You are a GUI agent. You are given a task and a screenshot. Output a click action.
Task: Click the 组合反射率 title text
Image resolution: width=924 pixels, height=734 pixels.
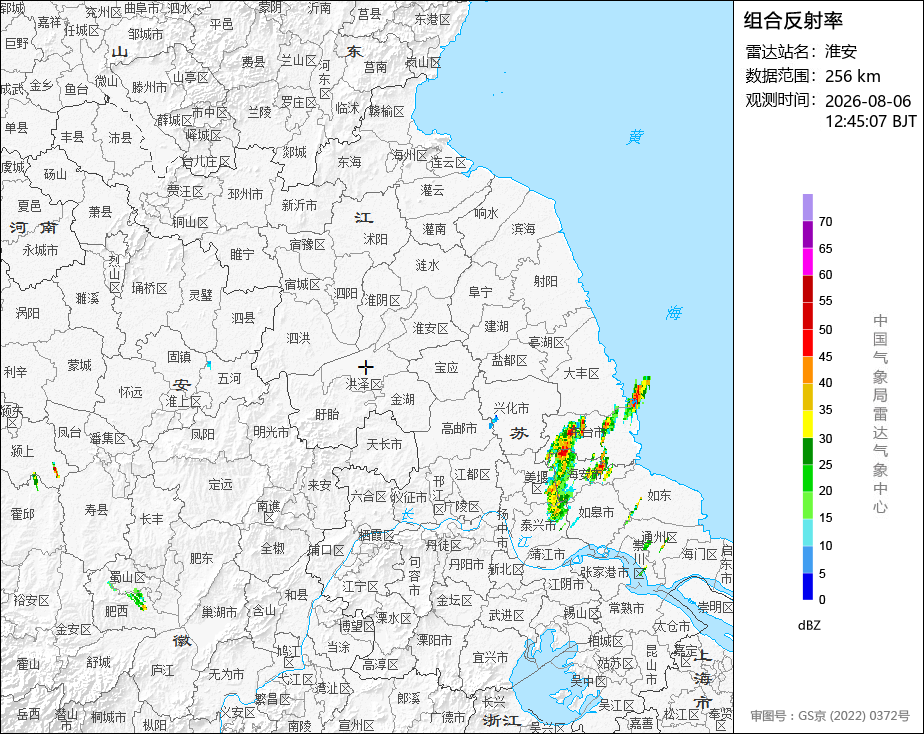(x=793, y=21)
